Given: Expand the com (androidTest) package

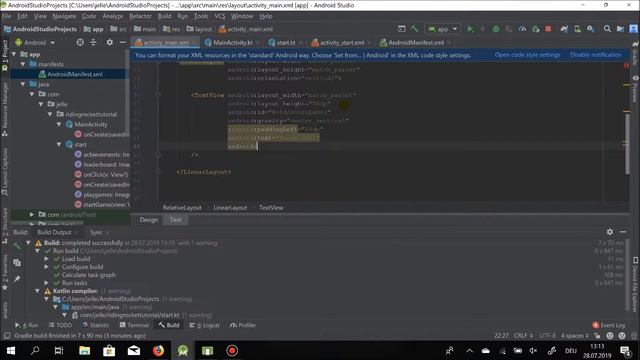Looking at the screenshot, I should coord(32,214).
